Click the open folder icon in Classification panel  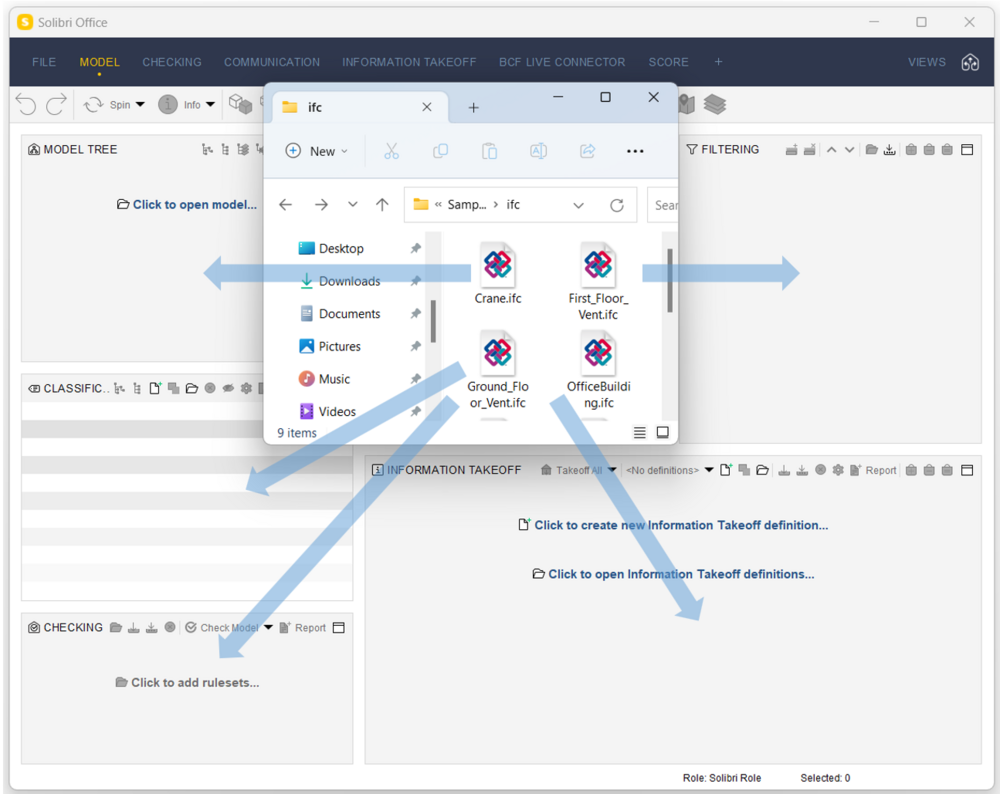(x=191, y=388)
